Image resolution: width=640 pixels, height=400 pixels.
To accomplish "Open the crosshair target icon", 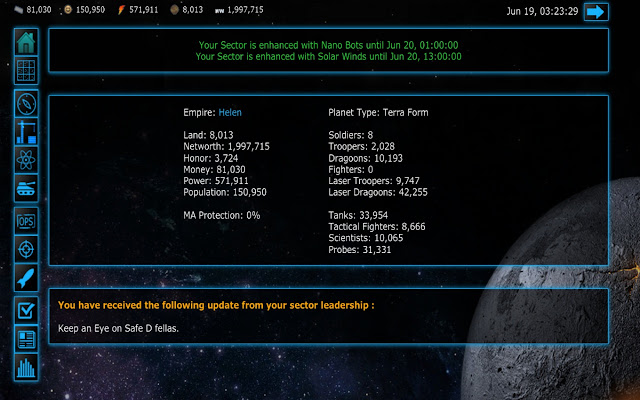I will click(x=26, y=249).
